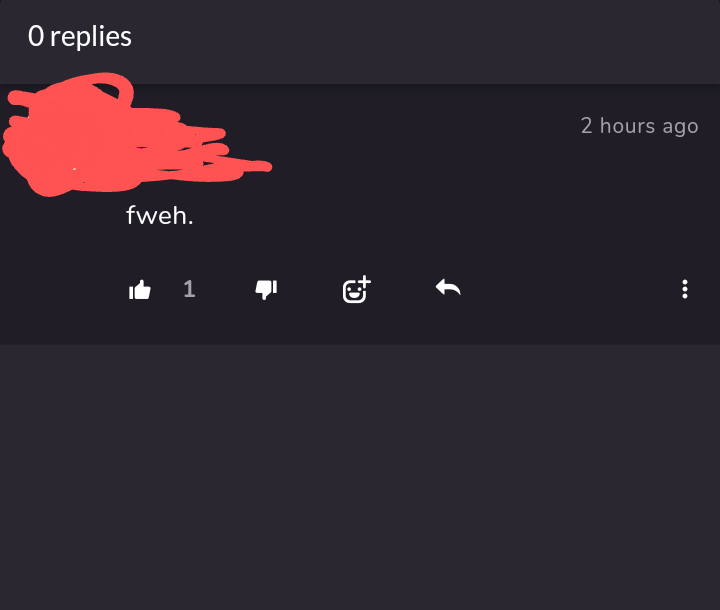Click the replies header bar
The height and width of the screenshot is (610, 720).
pyautogui.click(x=400, y=40)
